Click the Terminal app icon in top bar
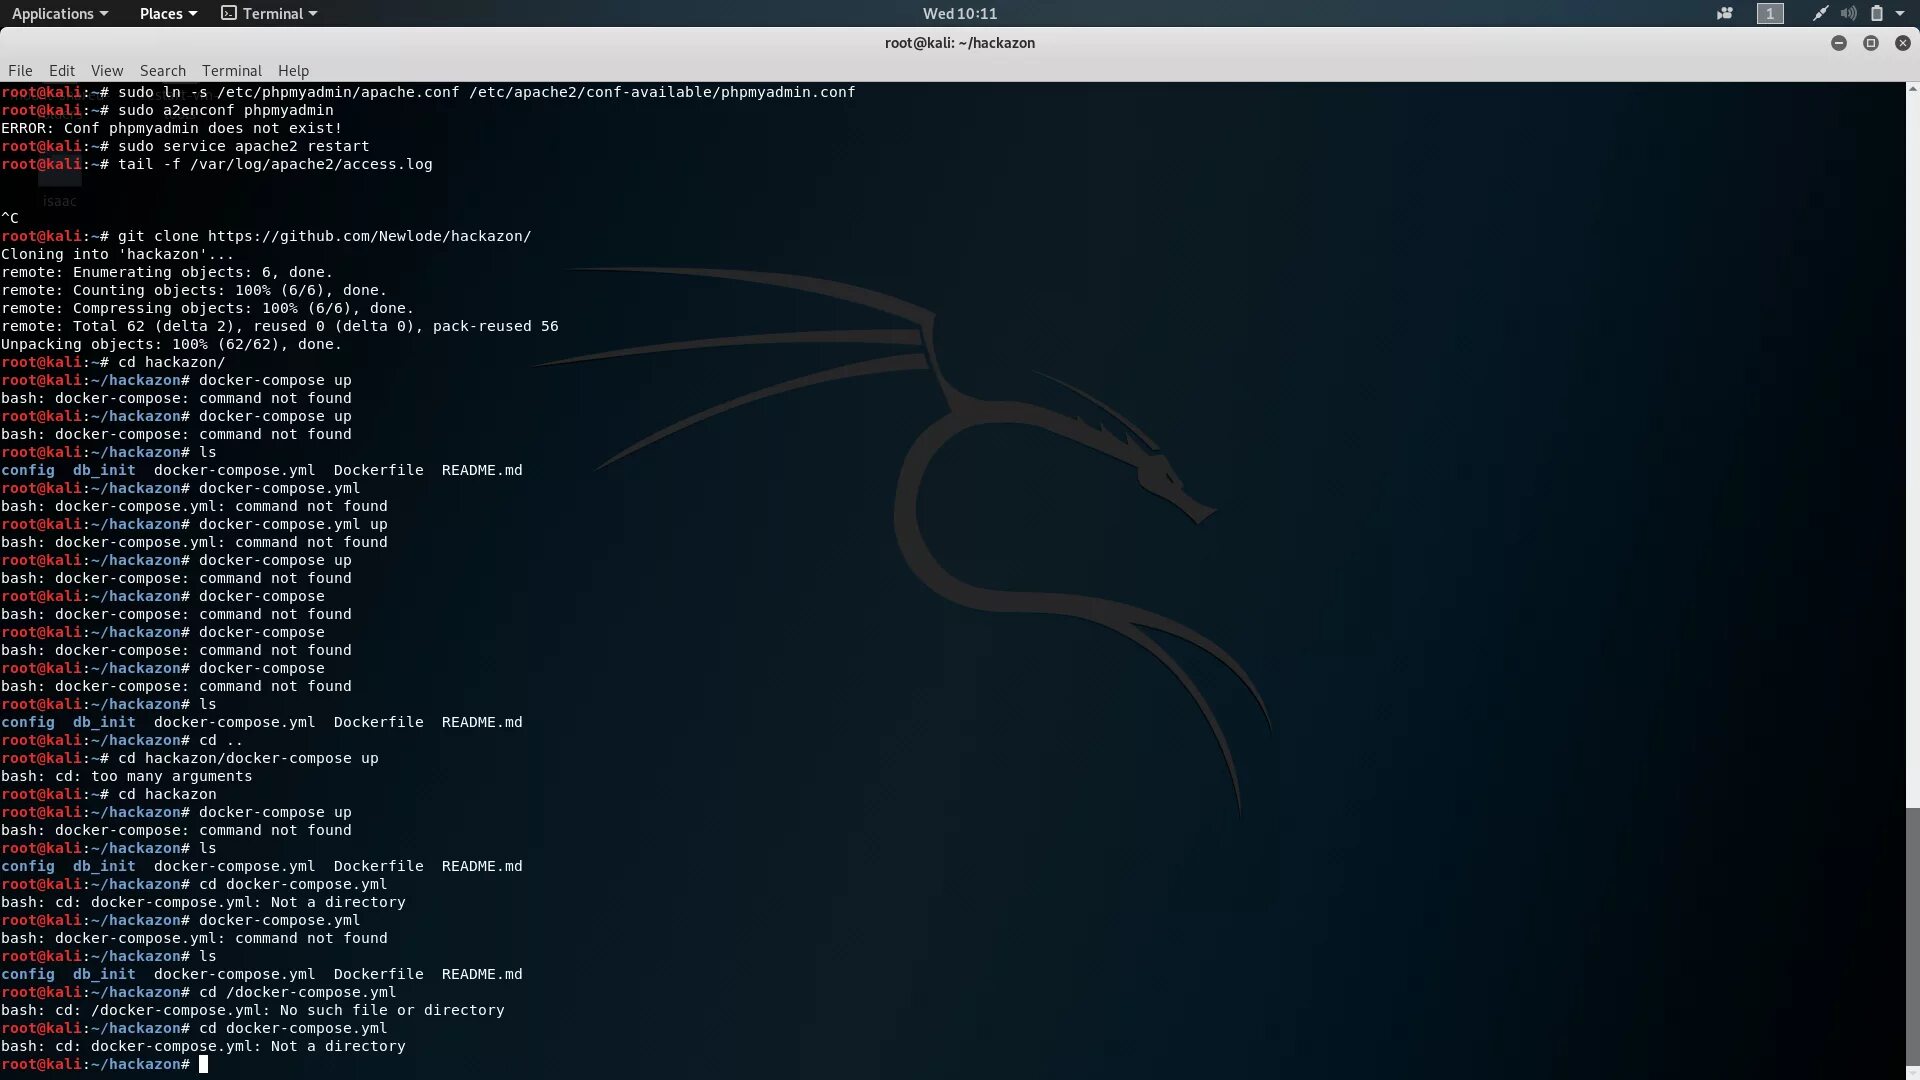This screenshot has height=1080, width=1920. click(x=229, y=13)
